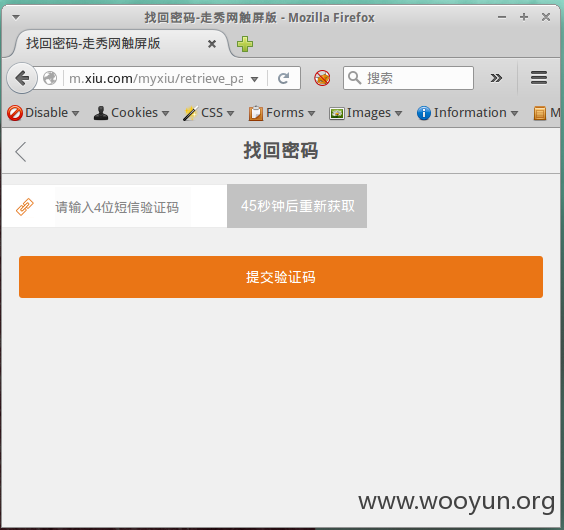Open the Information toolbar menu
The image size is (564, 530).
[x=467, y=113]
